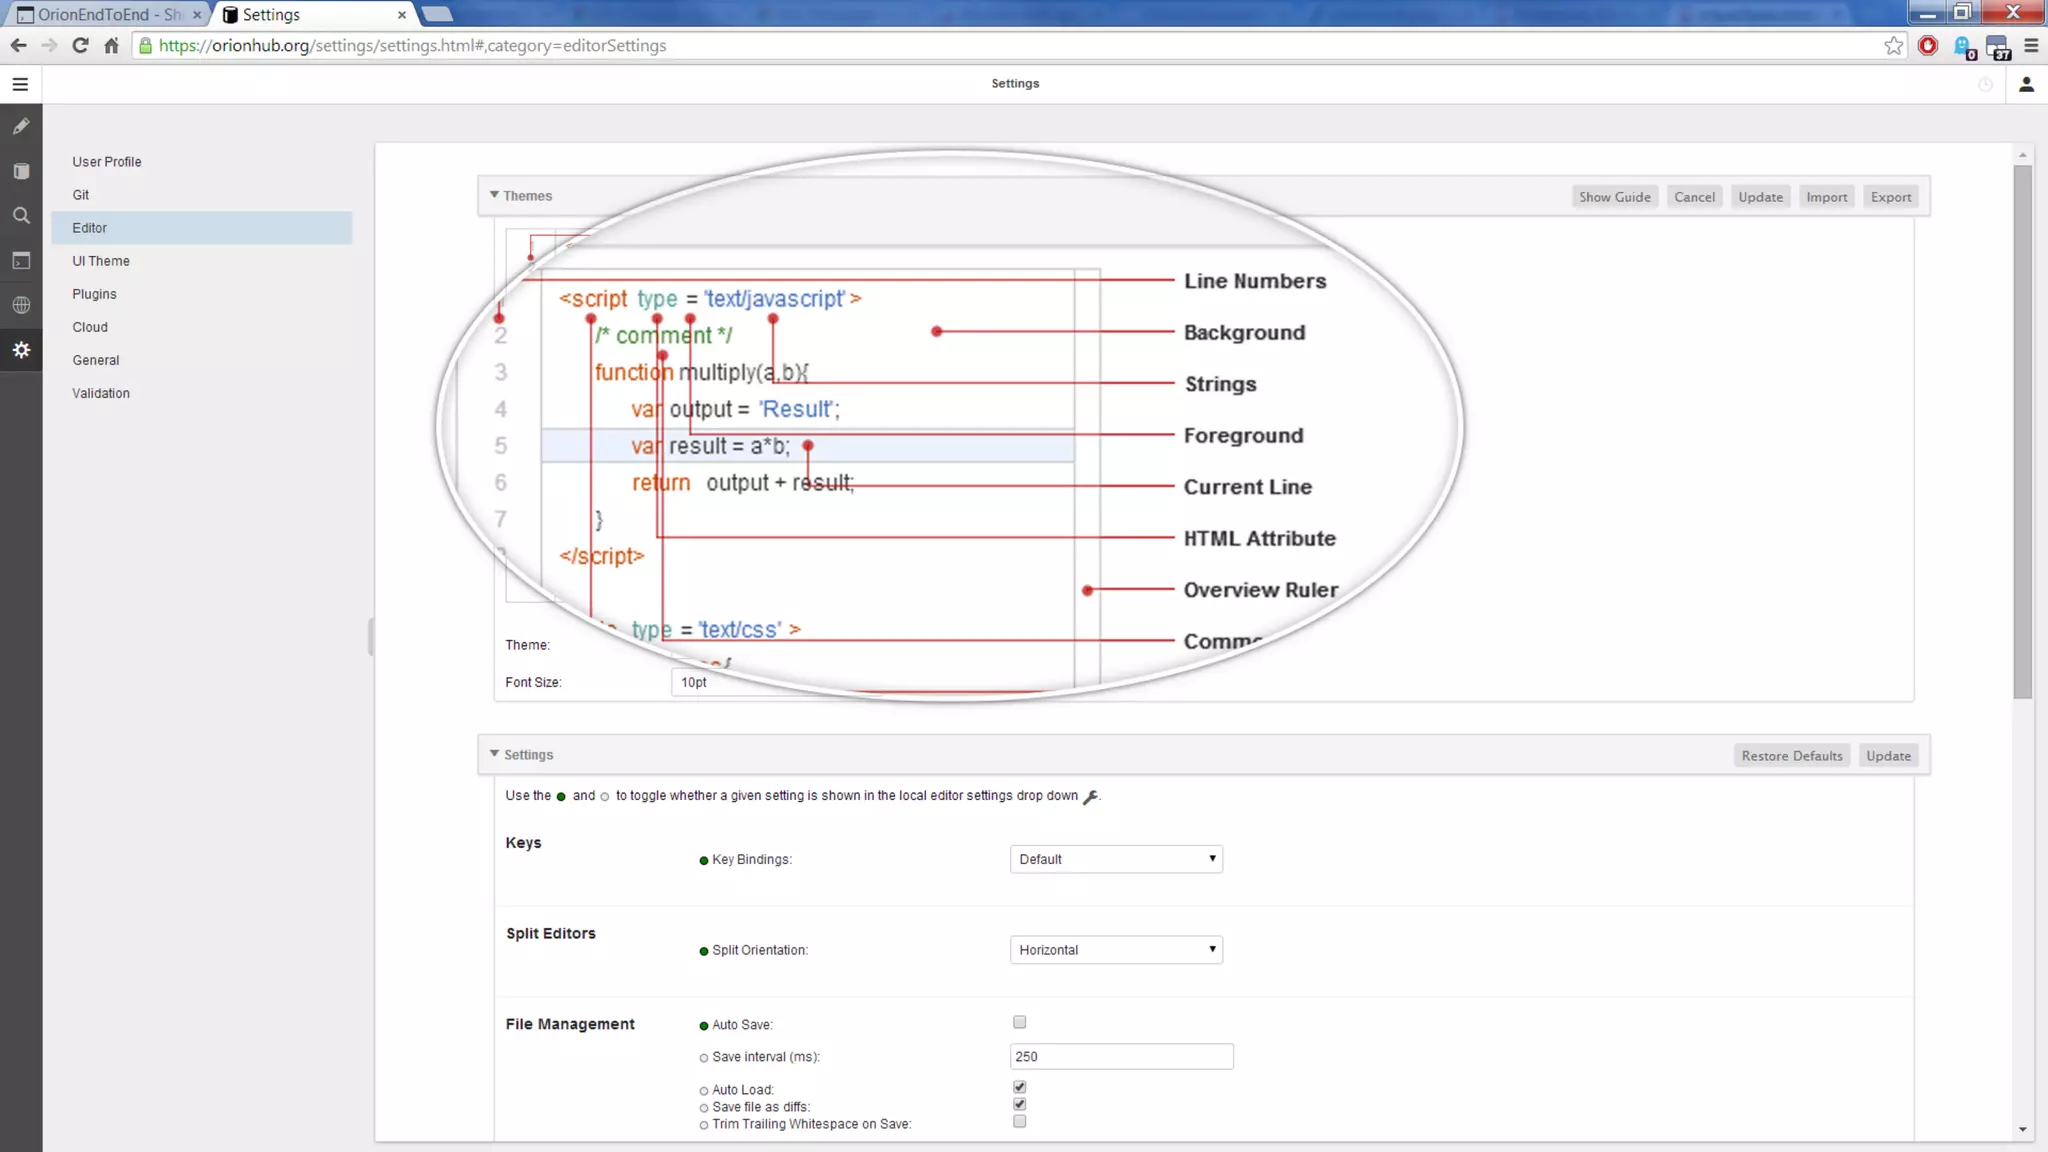Screen dimensions: 2048x1152
Task: Open the Git repositories sidebar icon
Action: 21,171
